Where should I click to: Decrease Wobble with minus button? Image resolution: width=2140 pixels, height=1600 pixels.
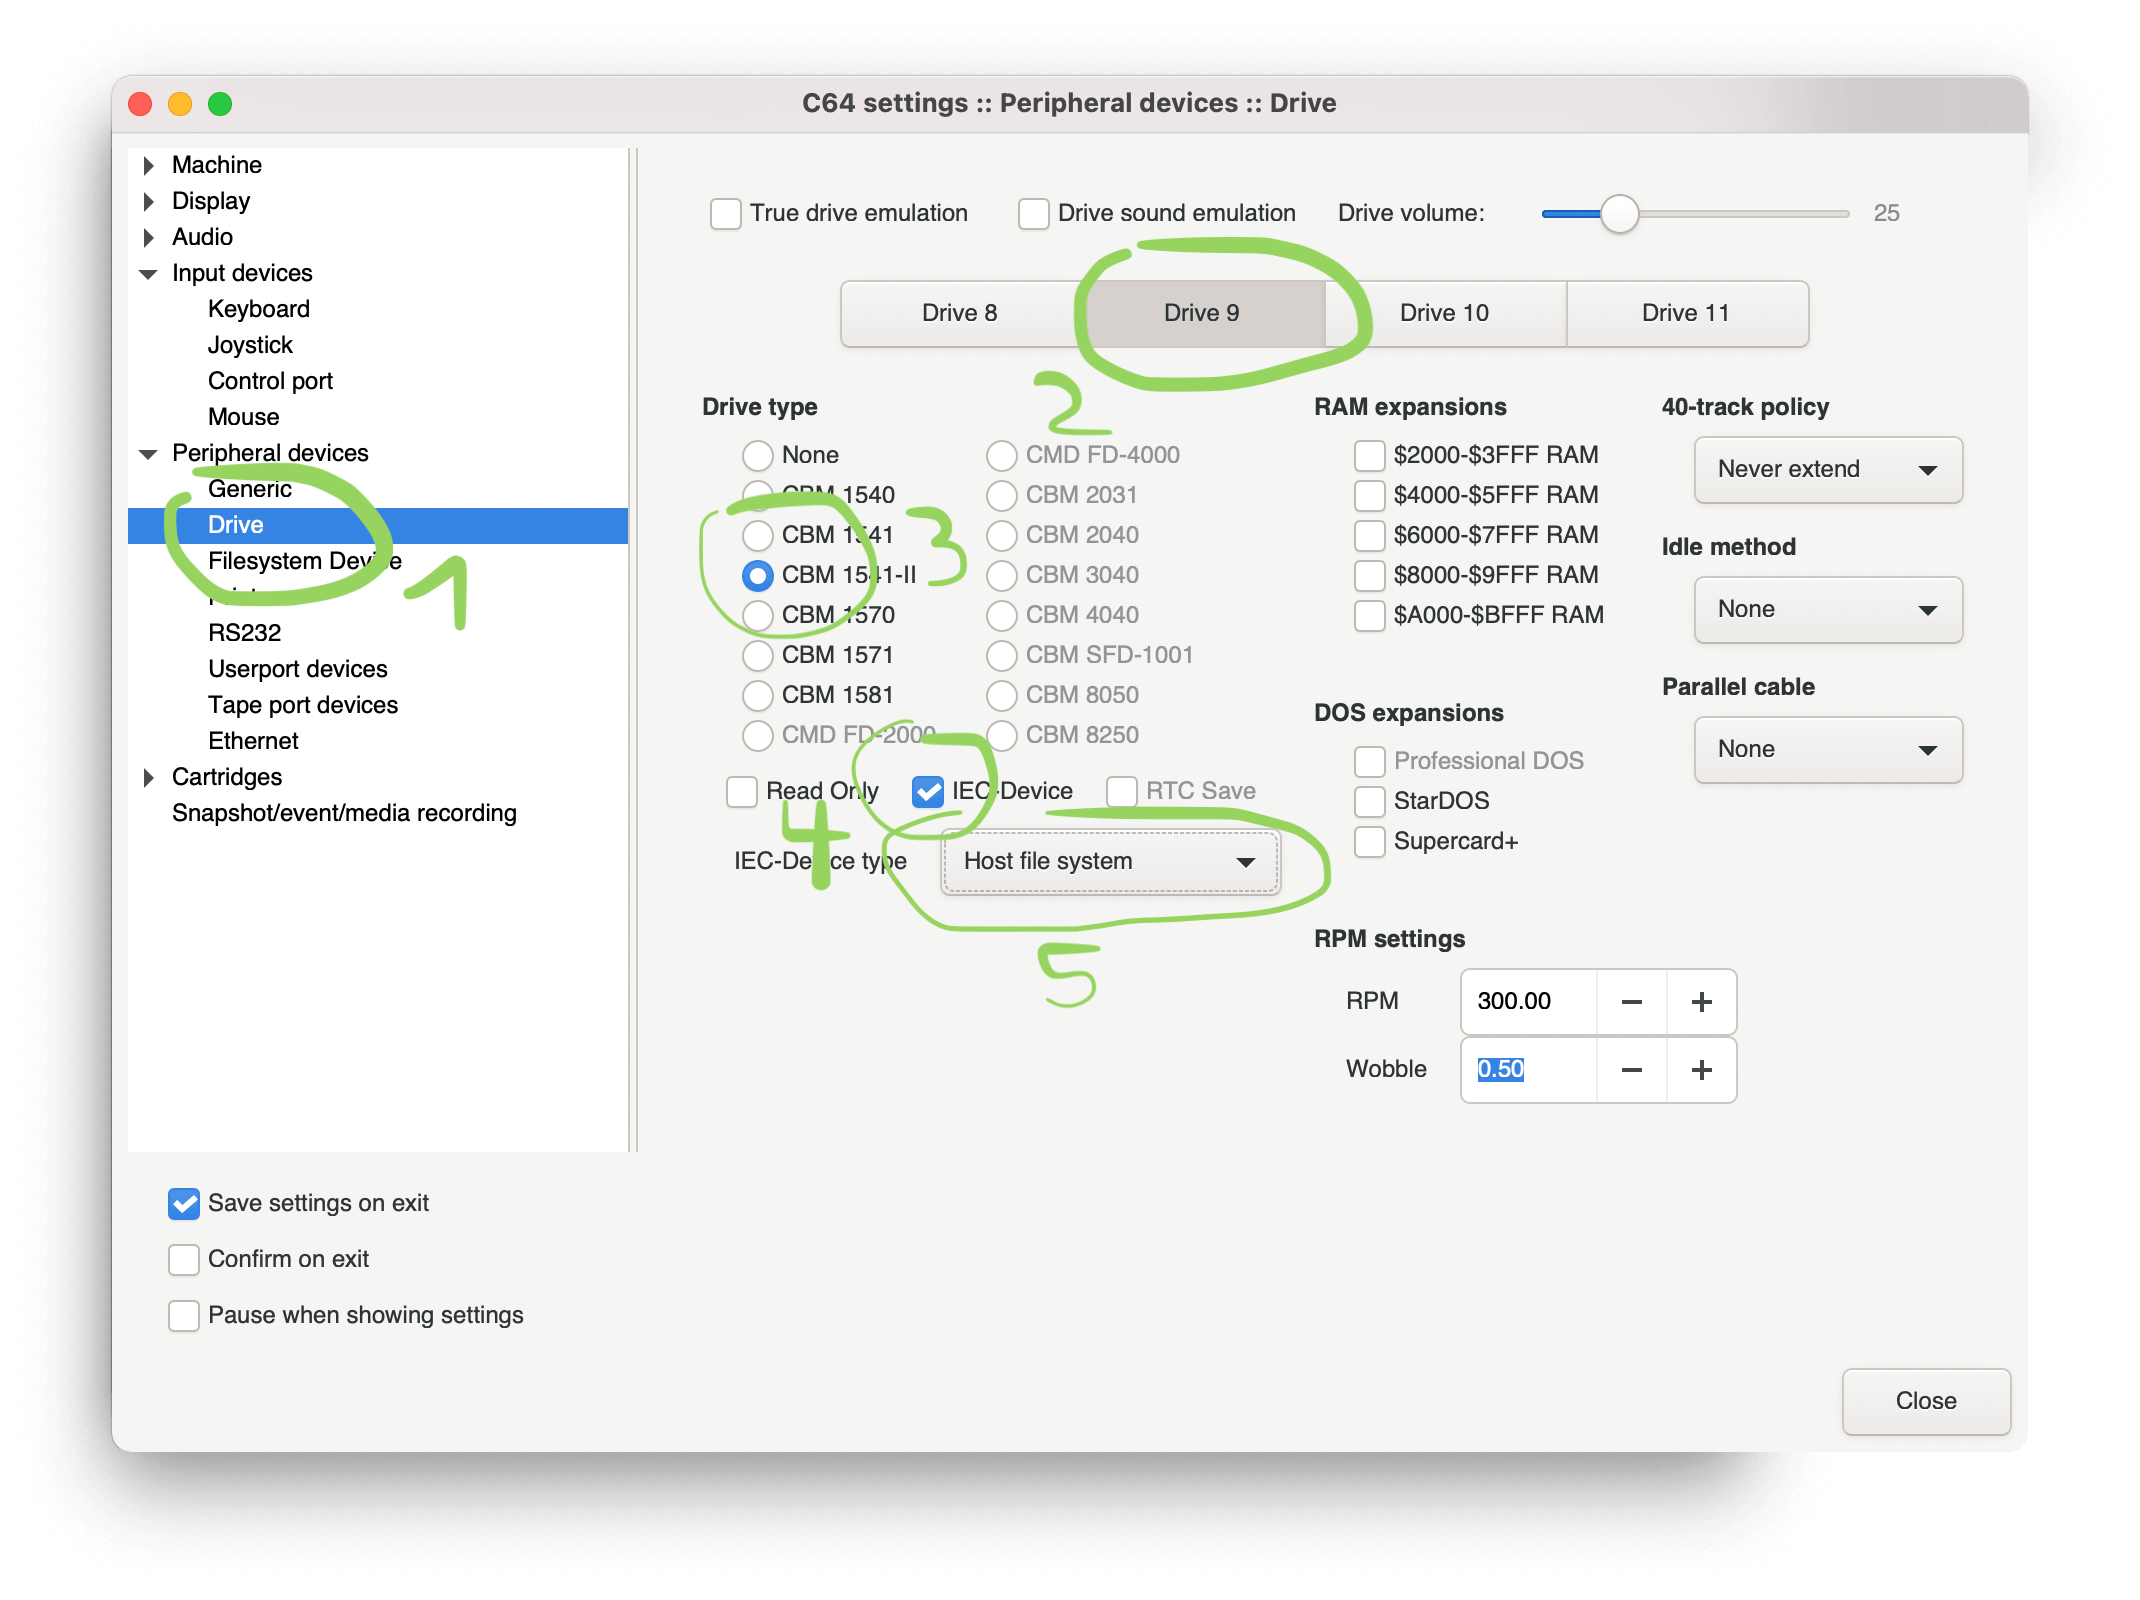(1632, 1070)
